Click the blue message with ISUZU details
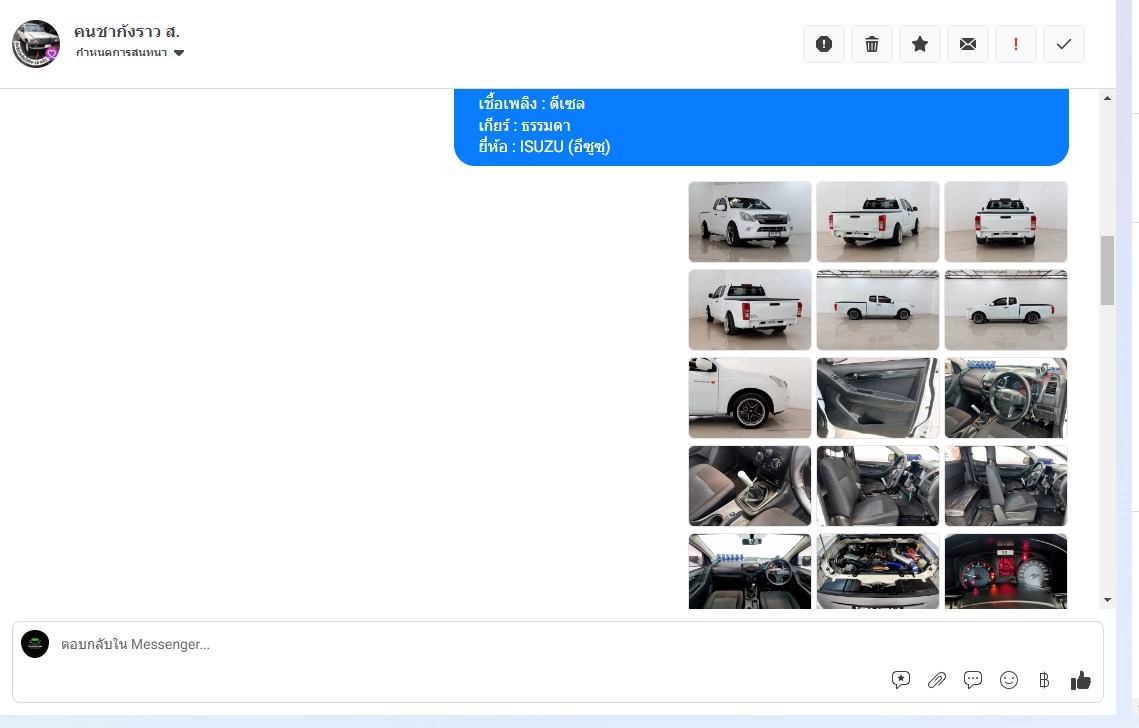This screenshot has width=1139, height=728. pos(761,127)
